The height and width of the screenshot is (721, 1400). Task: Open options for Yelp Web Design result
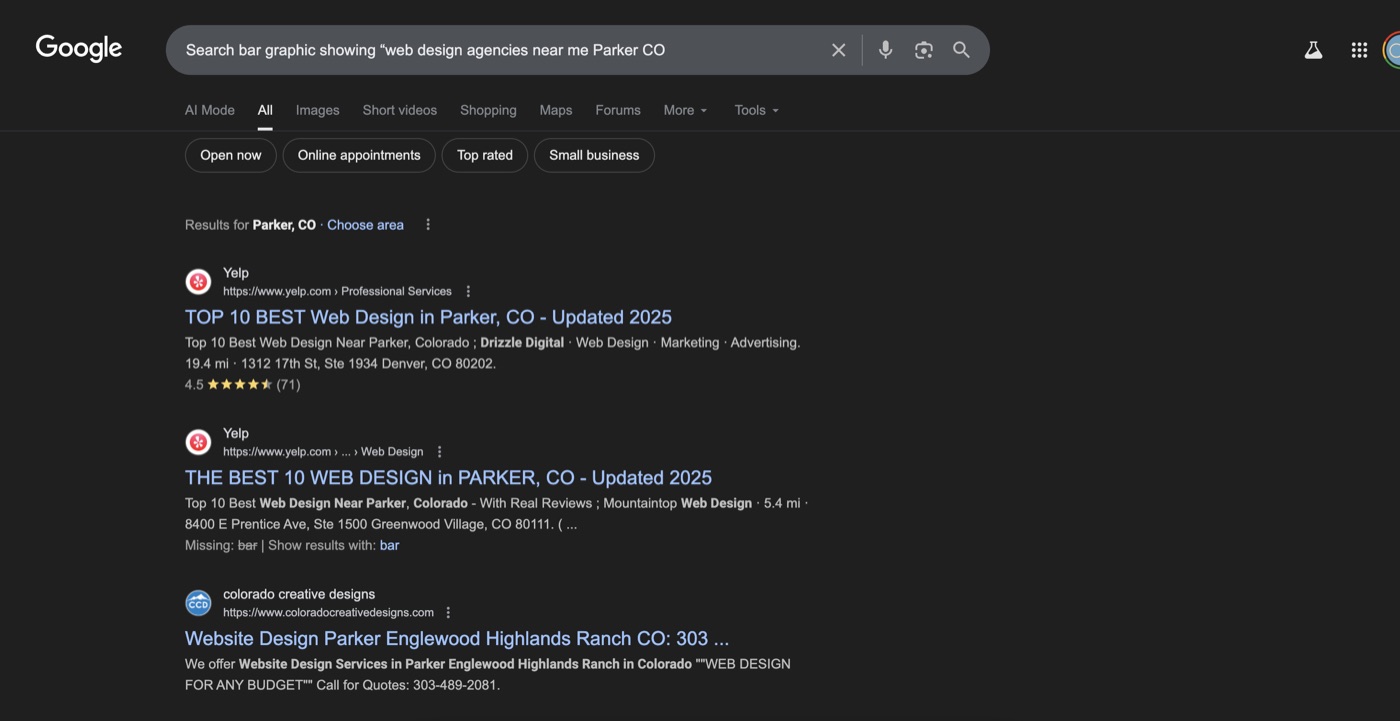[x=439, y=452]
